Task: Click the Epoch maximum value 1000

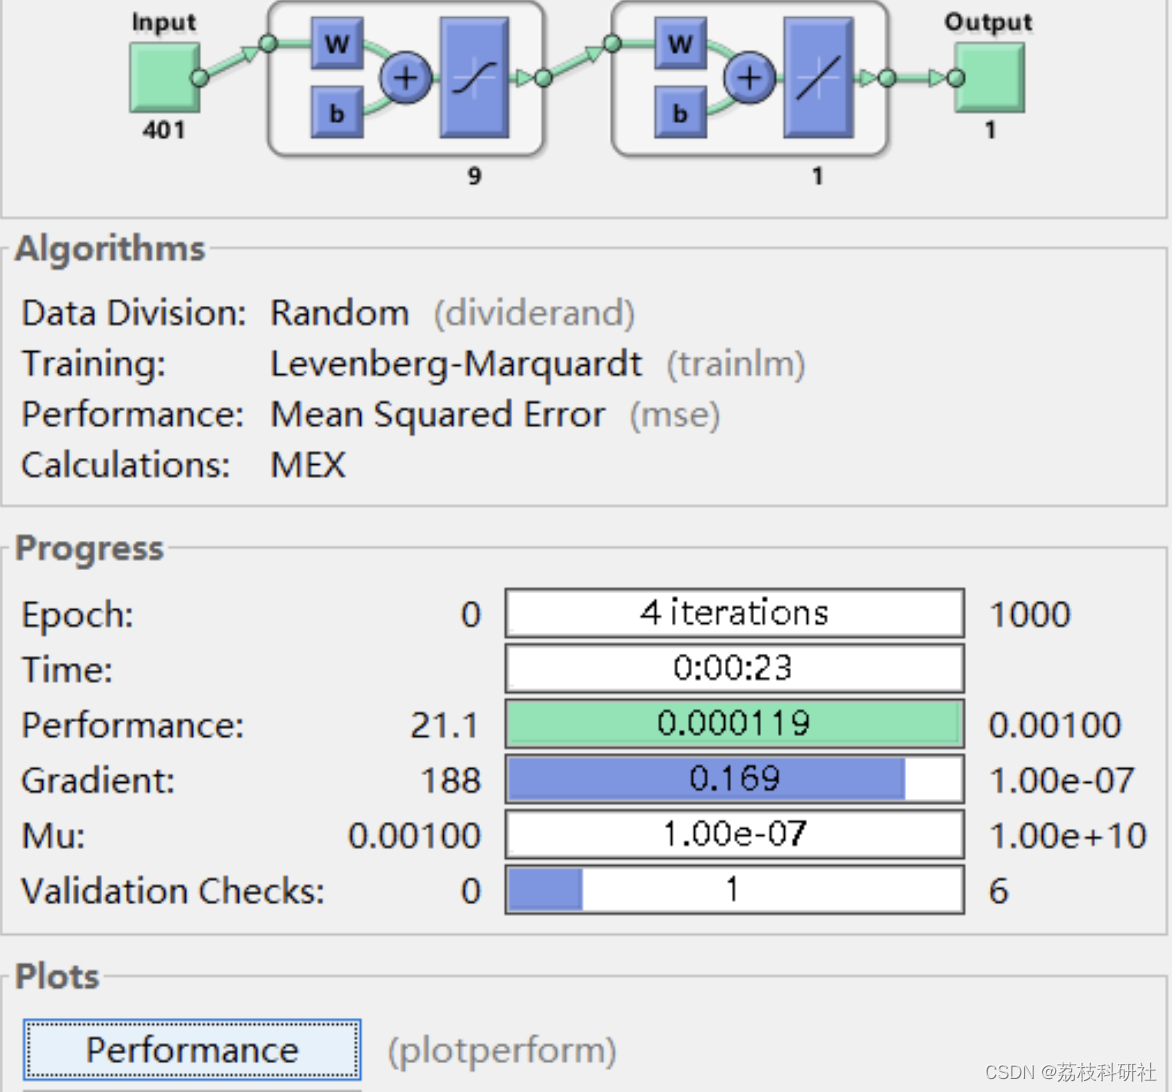Action: (x=1030, y=614)
